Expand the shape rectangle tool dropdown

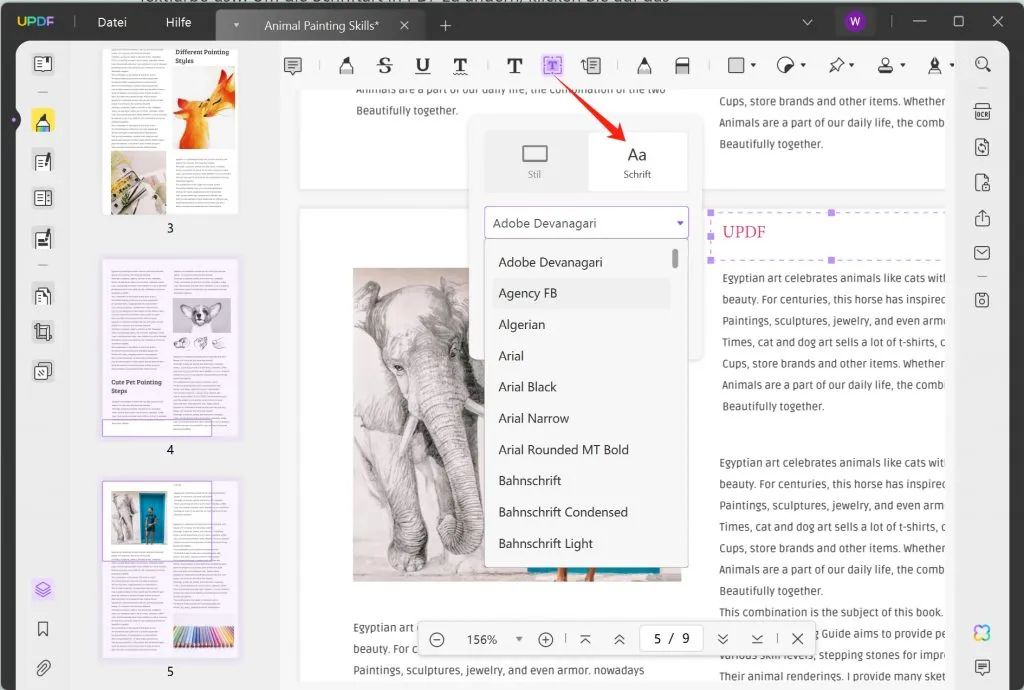[x=752, y=66]
